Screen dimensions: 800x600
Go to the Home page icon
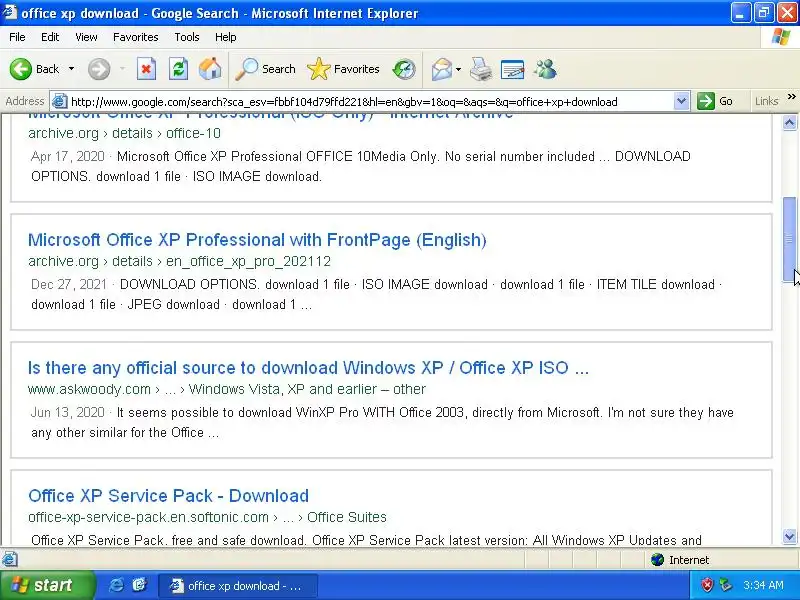point(210,69)
